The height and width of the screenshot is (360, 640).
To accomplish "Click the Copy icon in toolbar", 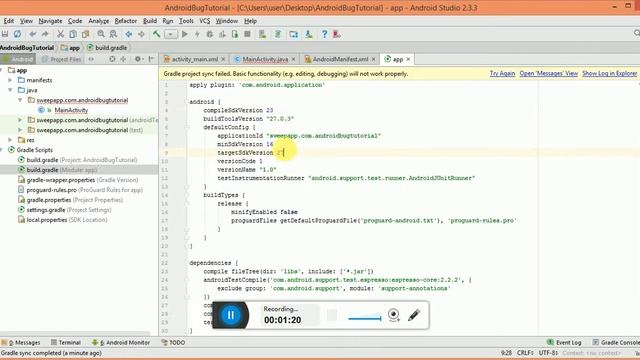I will point(73,34).
